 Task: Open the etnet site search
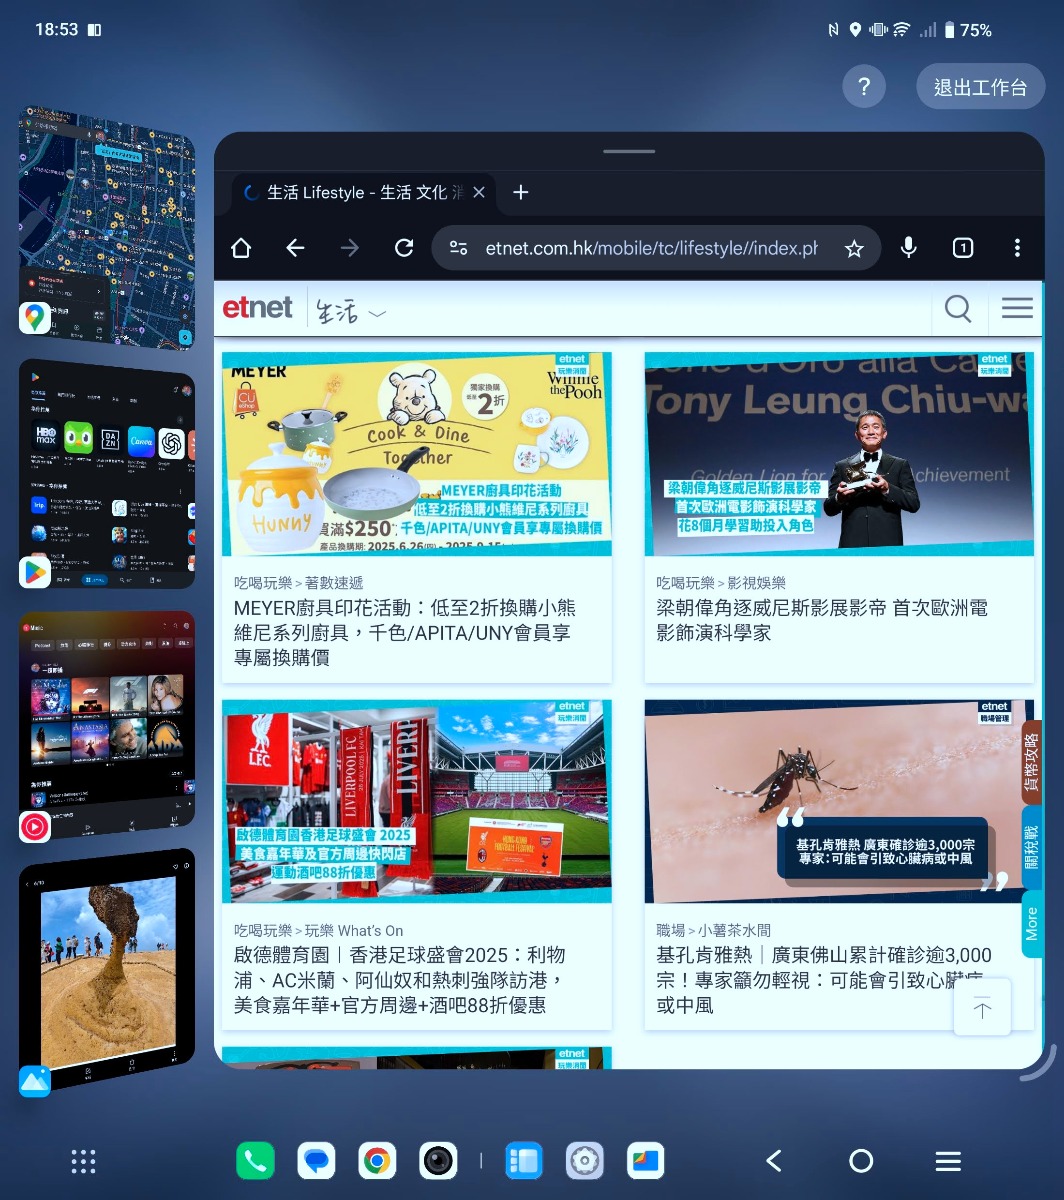coord(957,309)
